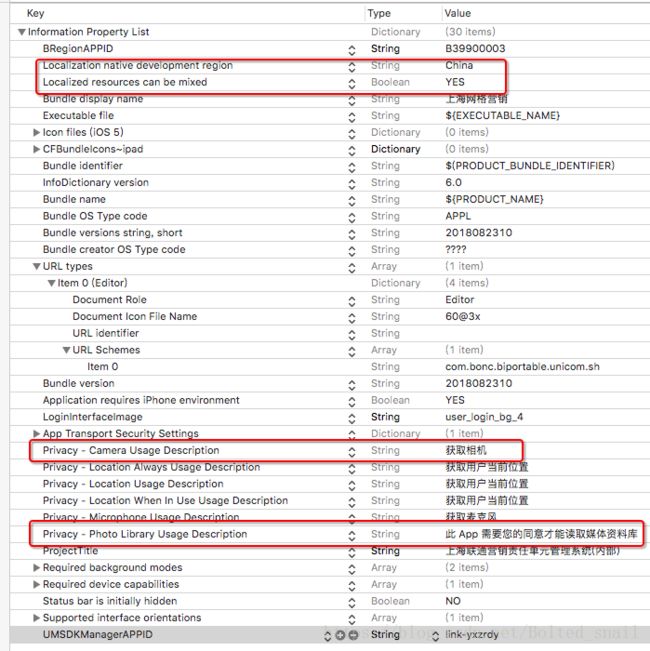The height and width of the screenshot is (651, 650).
Task: Open key stepper for Bundle creator OS Type code
Action: tap(352, 251)
